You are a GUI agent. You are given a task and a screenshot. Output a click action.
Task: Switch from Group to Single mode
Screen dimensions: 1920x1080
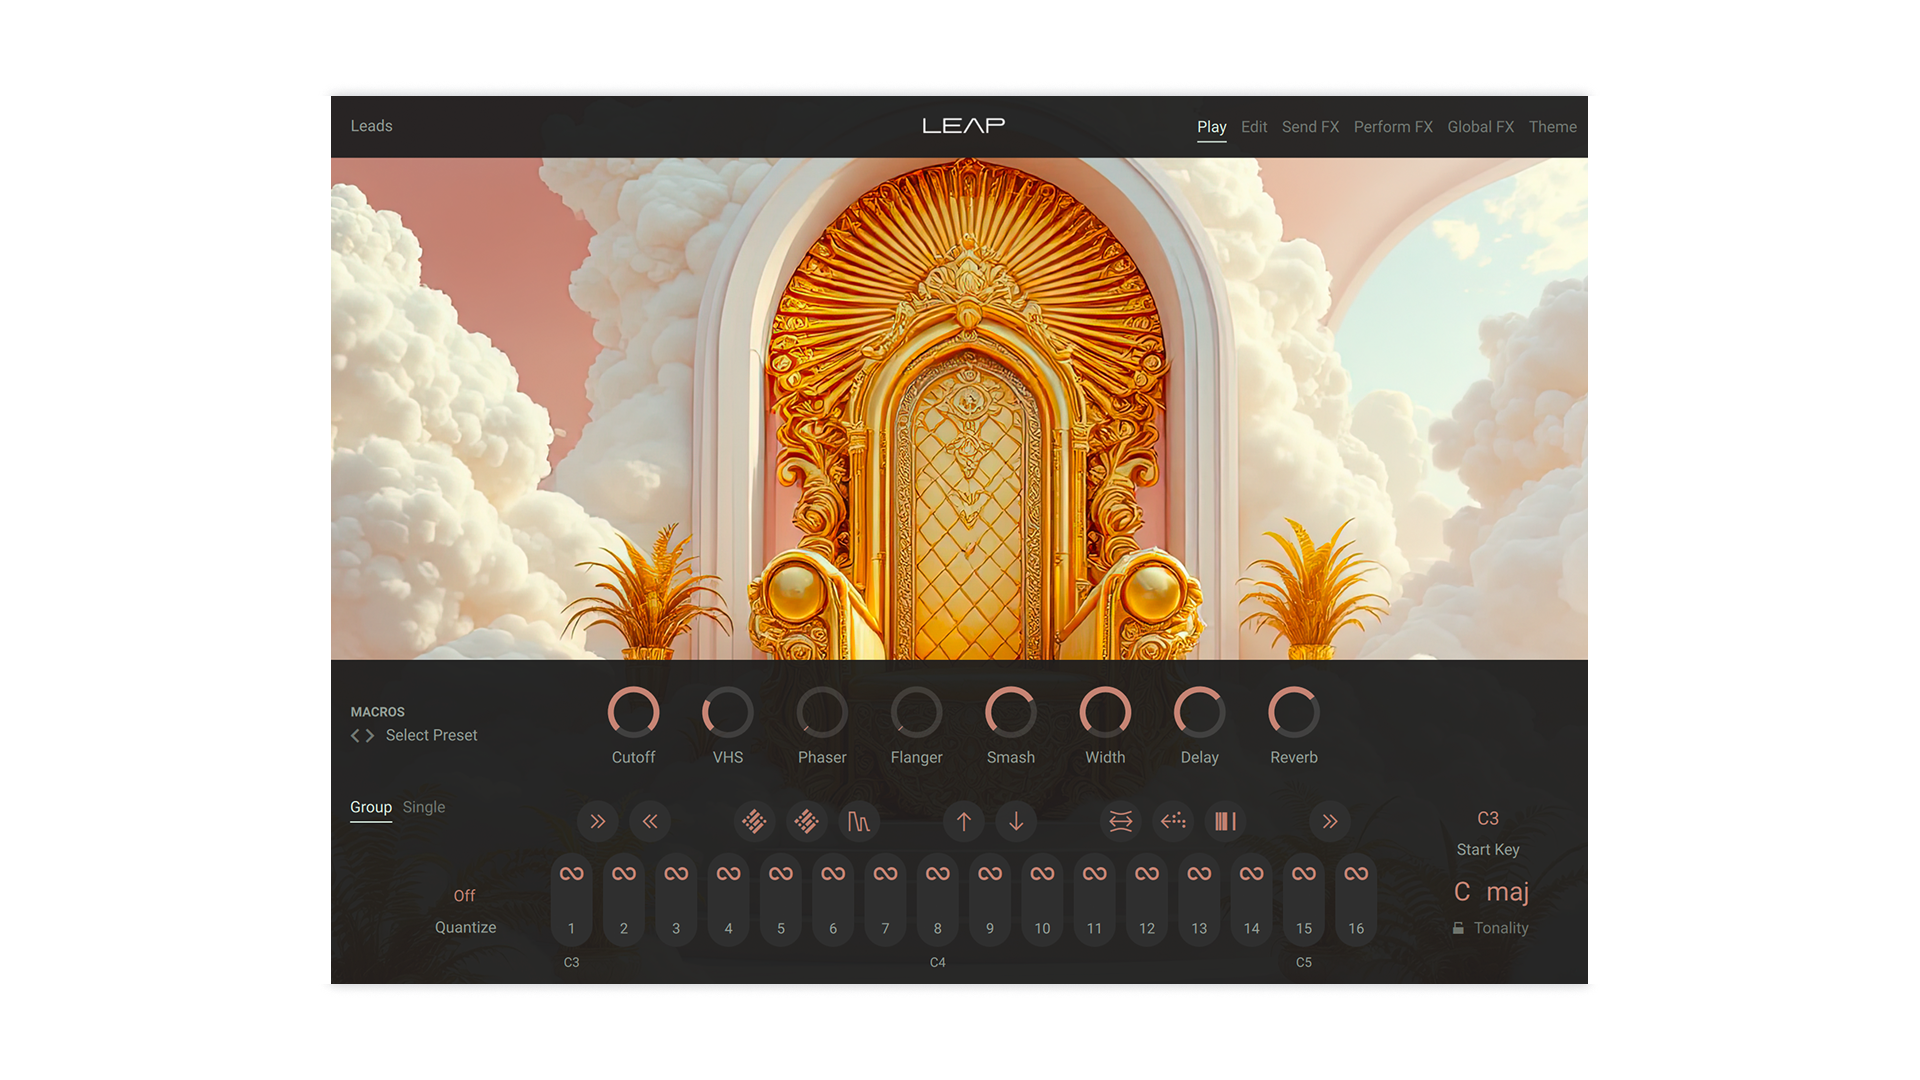[424, 807]
